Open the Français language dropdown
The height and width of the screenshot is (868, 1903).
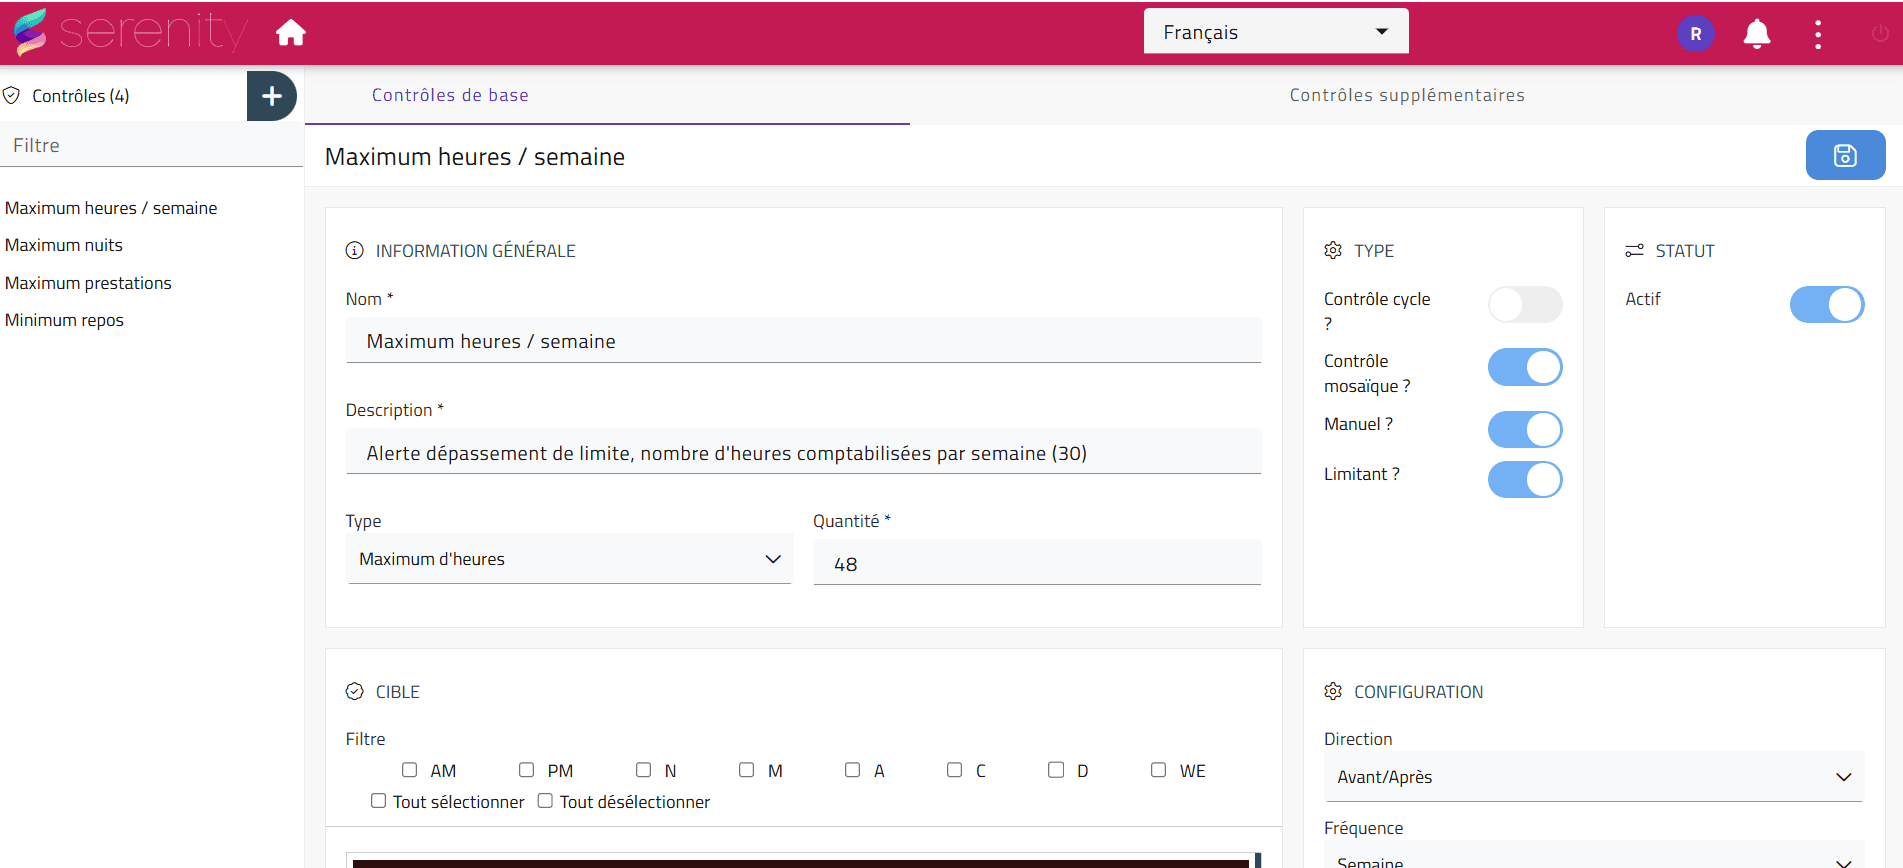click(1275, 32)
